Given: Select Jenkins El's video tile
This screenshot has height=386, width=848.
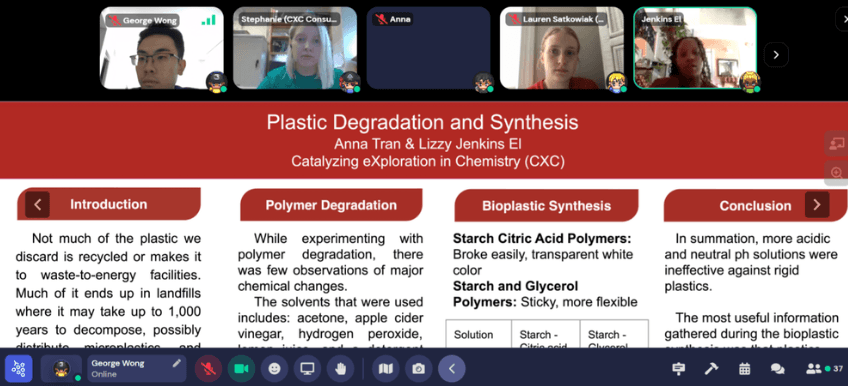Looking at the screenshot, I should point(695,48).
